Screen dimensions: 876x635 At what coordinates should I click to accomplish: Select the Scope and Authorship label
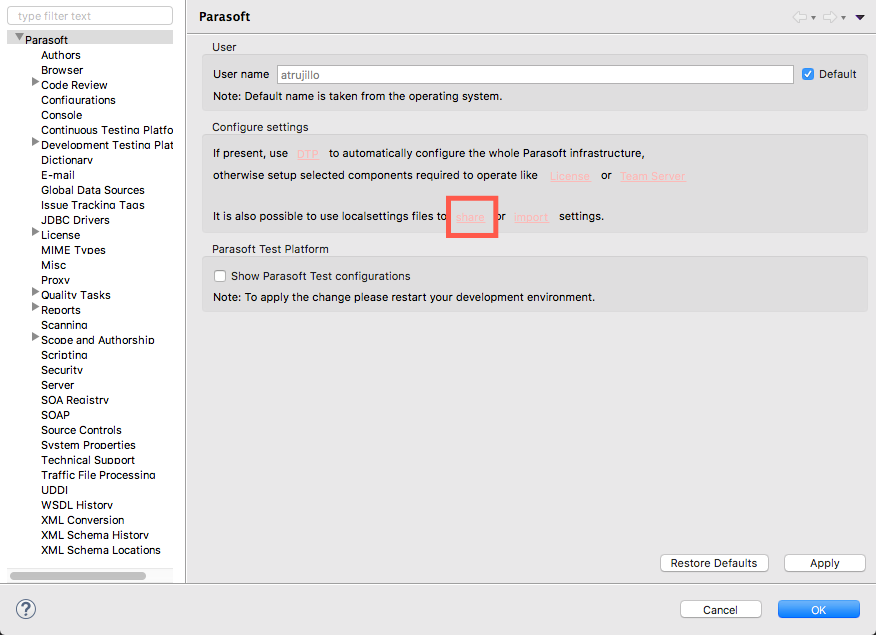pos(98,340)
